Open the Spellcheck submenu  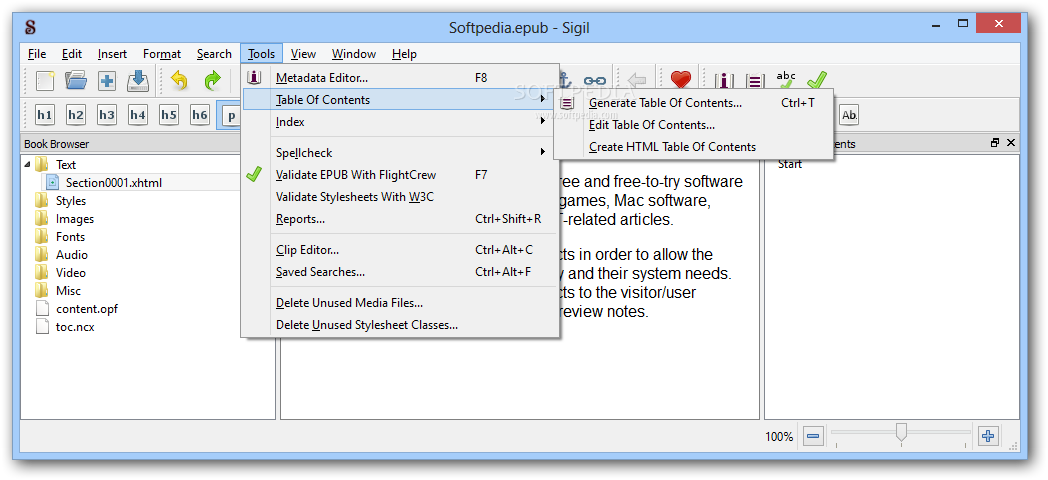click(x=399, y=152)
